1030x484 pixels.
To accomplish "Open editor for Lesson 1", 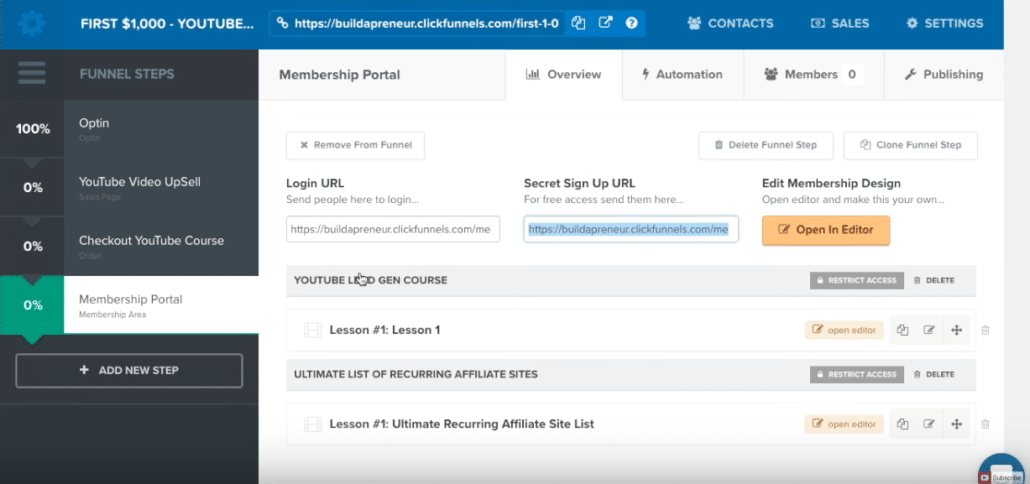I will [844, 330].
